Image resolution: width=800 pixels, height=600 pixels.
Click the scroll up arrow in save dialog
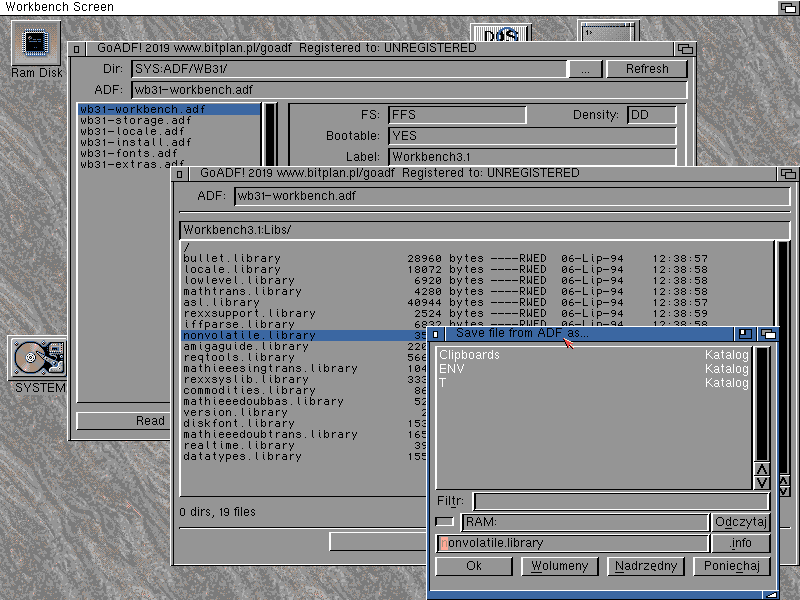[762, 469]
